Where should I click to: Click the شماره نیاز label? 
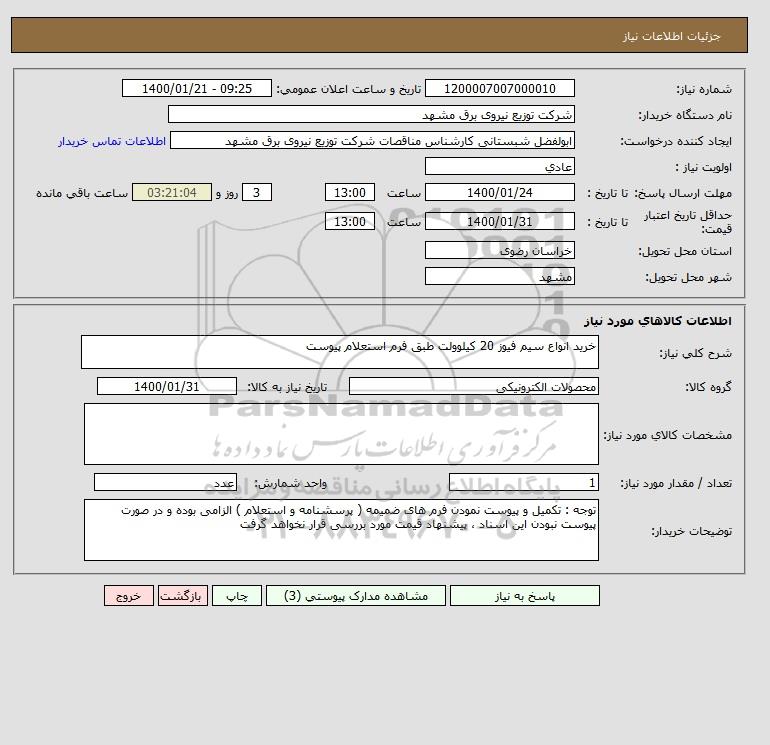pyautogui.click(x=704, y=89)
